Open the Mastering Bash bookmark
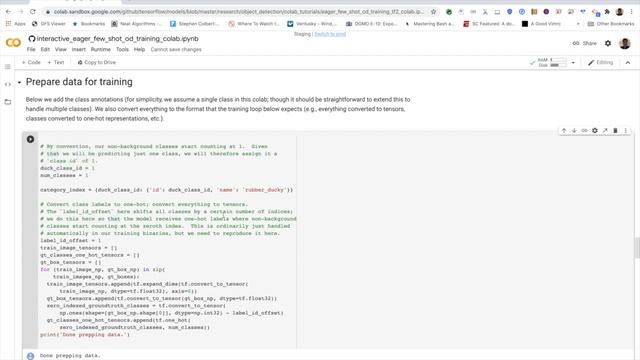The height and width of the screenshot is (360, 640). click(x=429, y=24)
